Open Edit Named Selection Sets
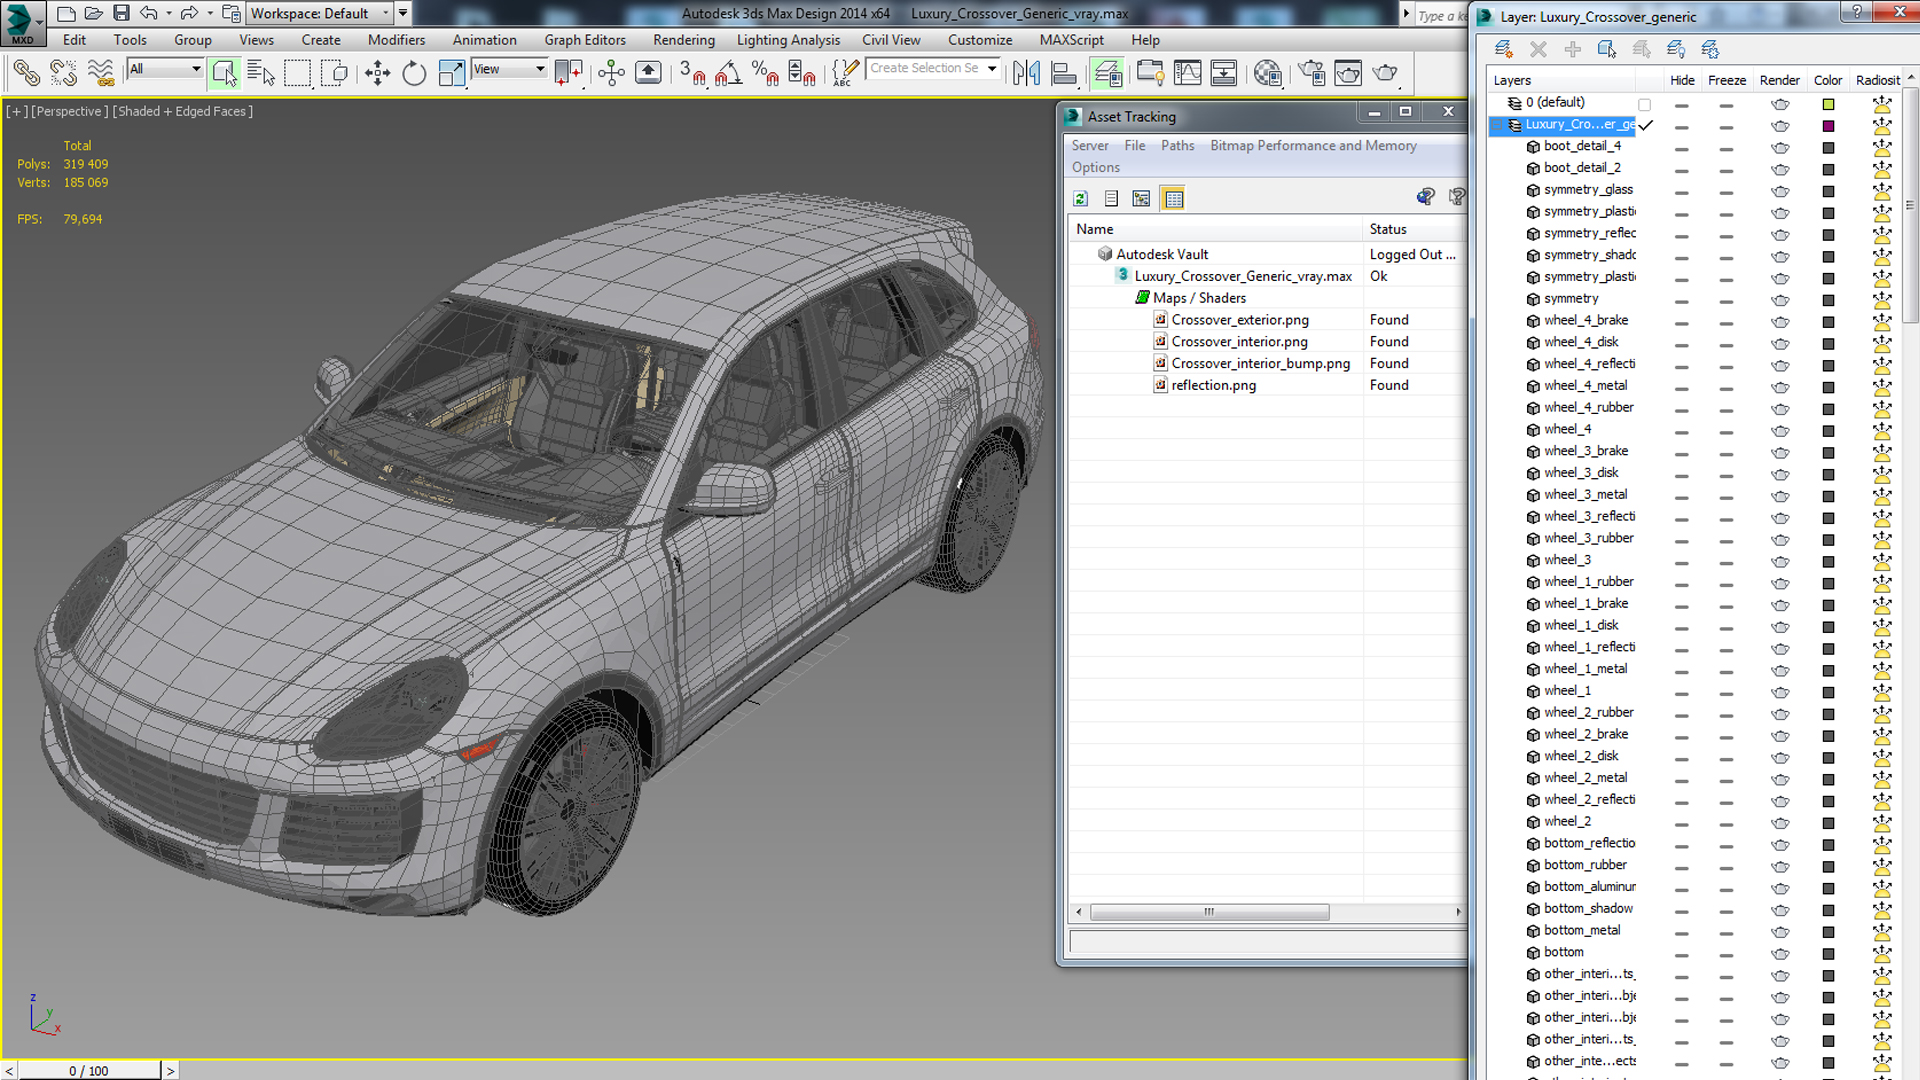Image resolution: width=1920 pixels, height=1080 pixels. pos(845,73)
